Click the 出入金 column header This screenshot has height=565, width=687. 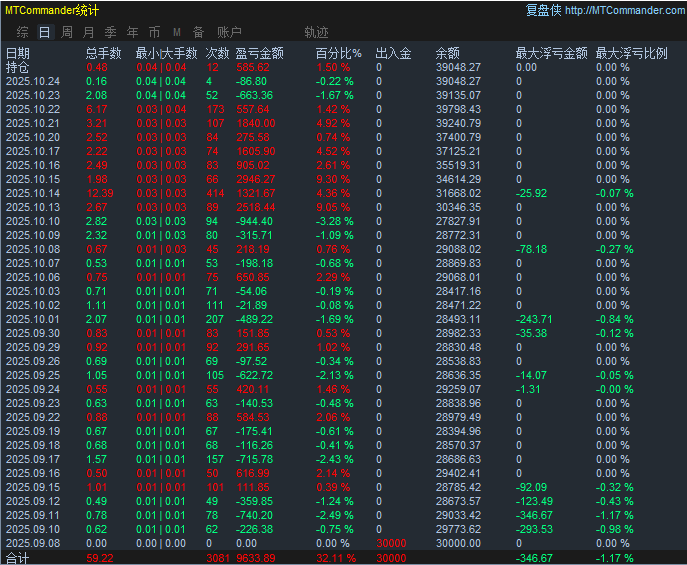click(393, 53)
